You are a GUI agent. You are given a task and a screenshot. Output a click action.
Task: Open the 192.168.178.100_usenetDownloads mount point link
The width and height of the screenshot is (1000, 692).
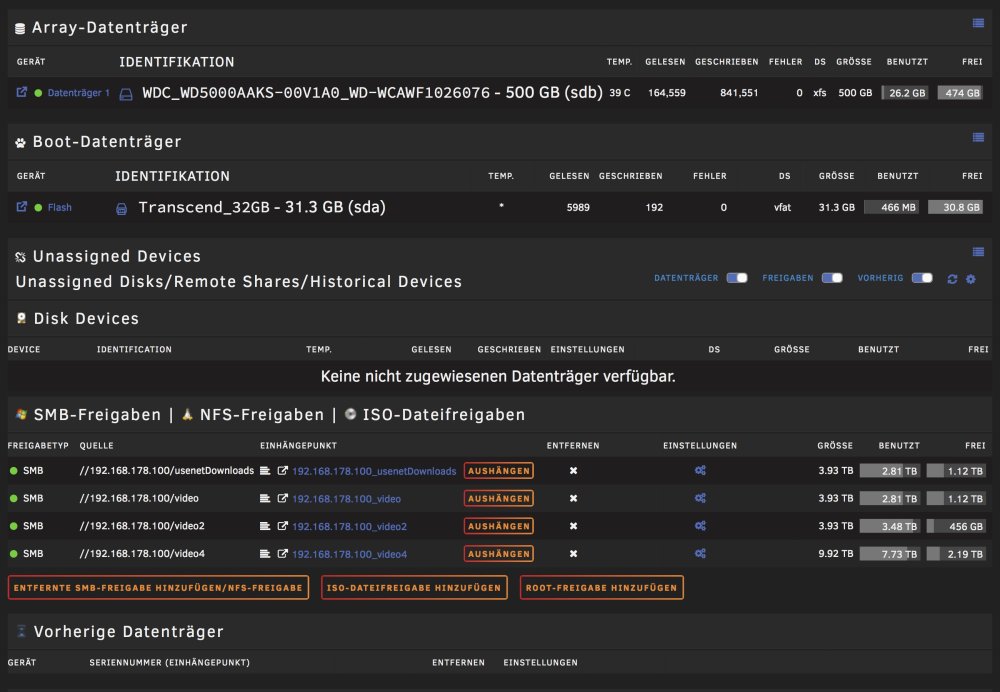click(374, 471)
